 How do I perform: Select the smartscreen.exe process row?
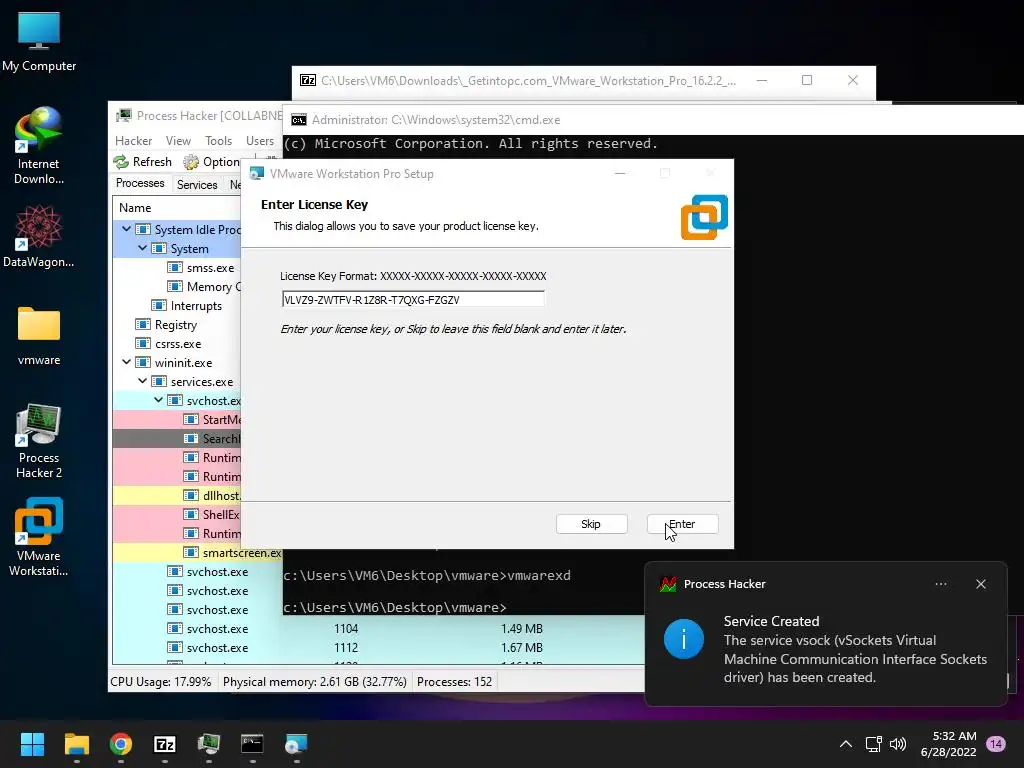tap(197, 552)
